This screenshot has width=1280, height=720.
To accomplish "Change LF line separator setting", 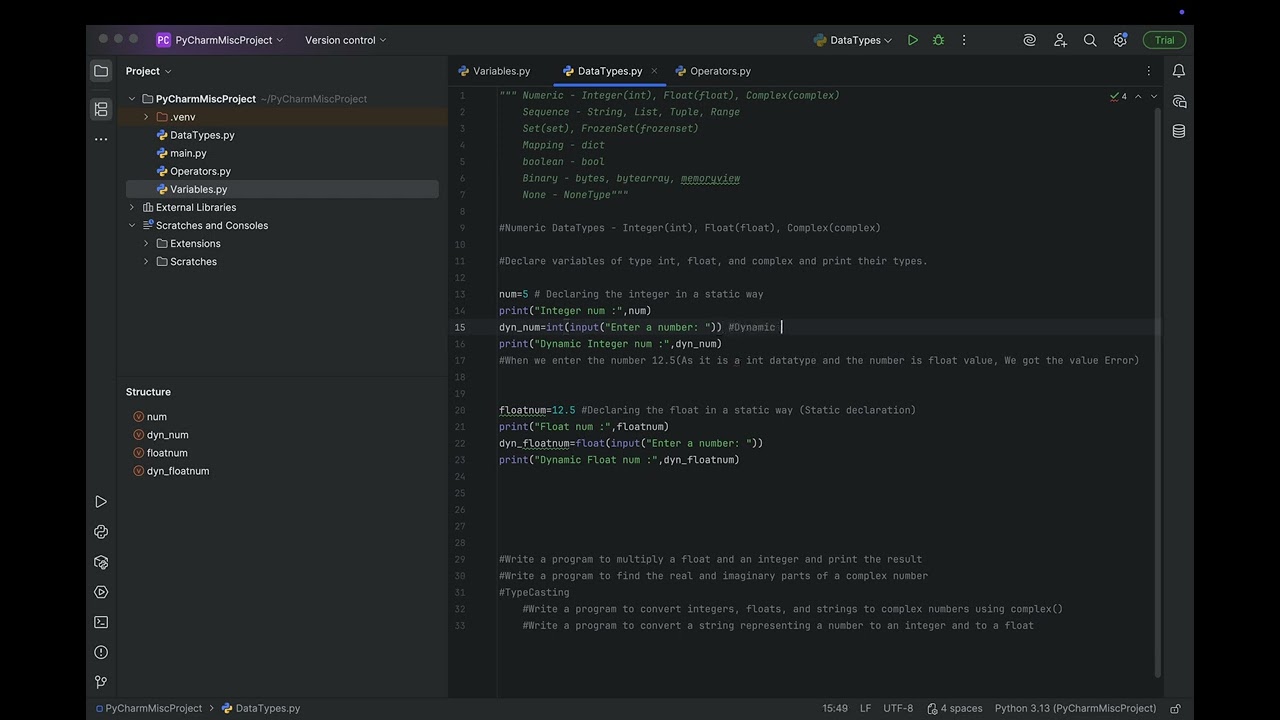I will (x=865, y=708).
